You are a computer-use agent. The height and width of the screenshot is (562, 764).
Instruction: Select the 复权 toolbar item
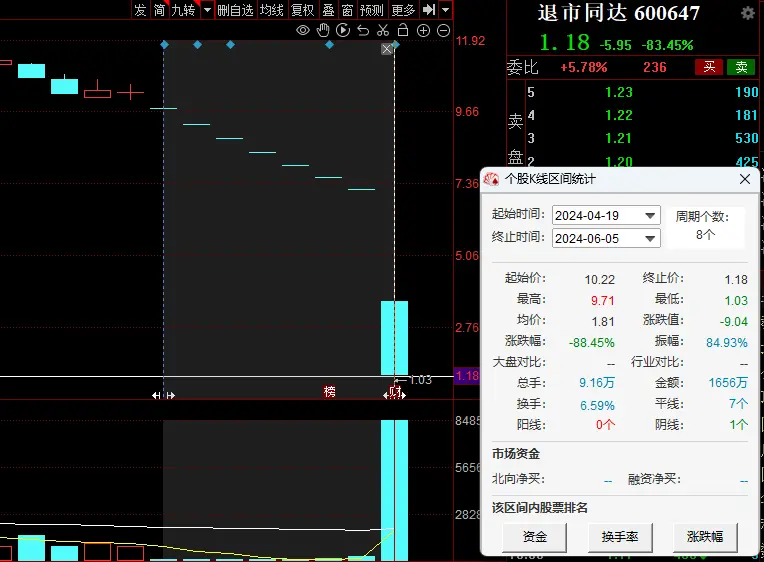click(x=302, y=10)
